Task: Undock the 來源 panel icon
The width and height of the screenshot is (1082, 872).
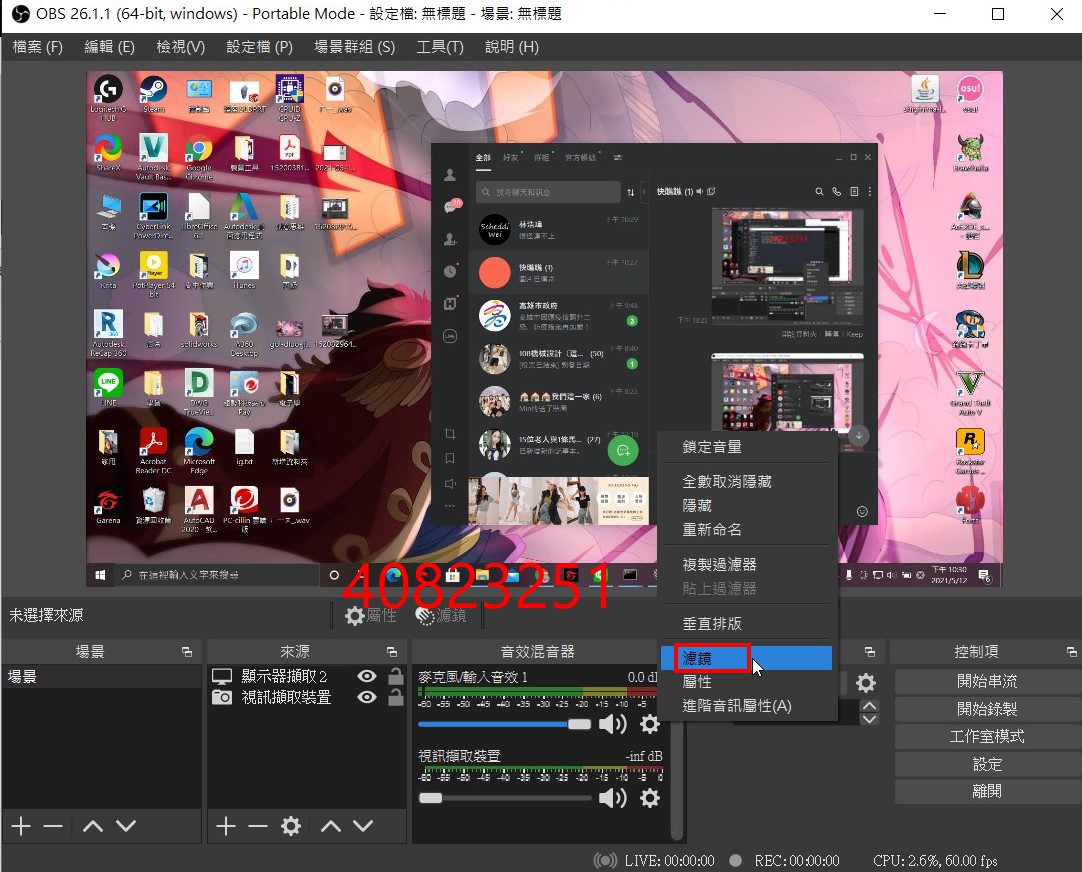Action: tap(392, 651)
